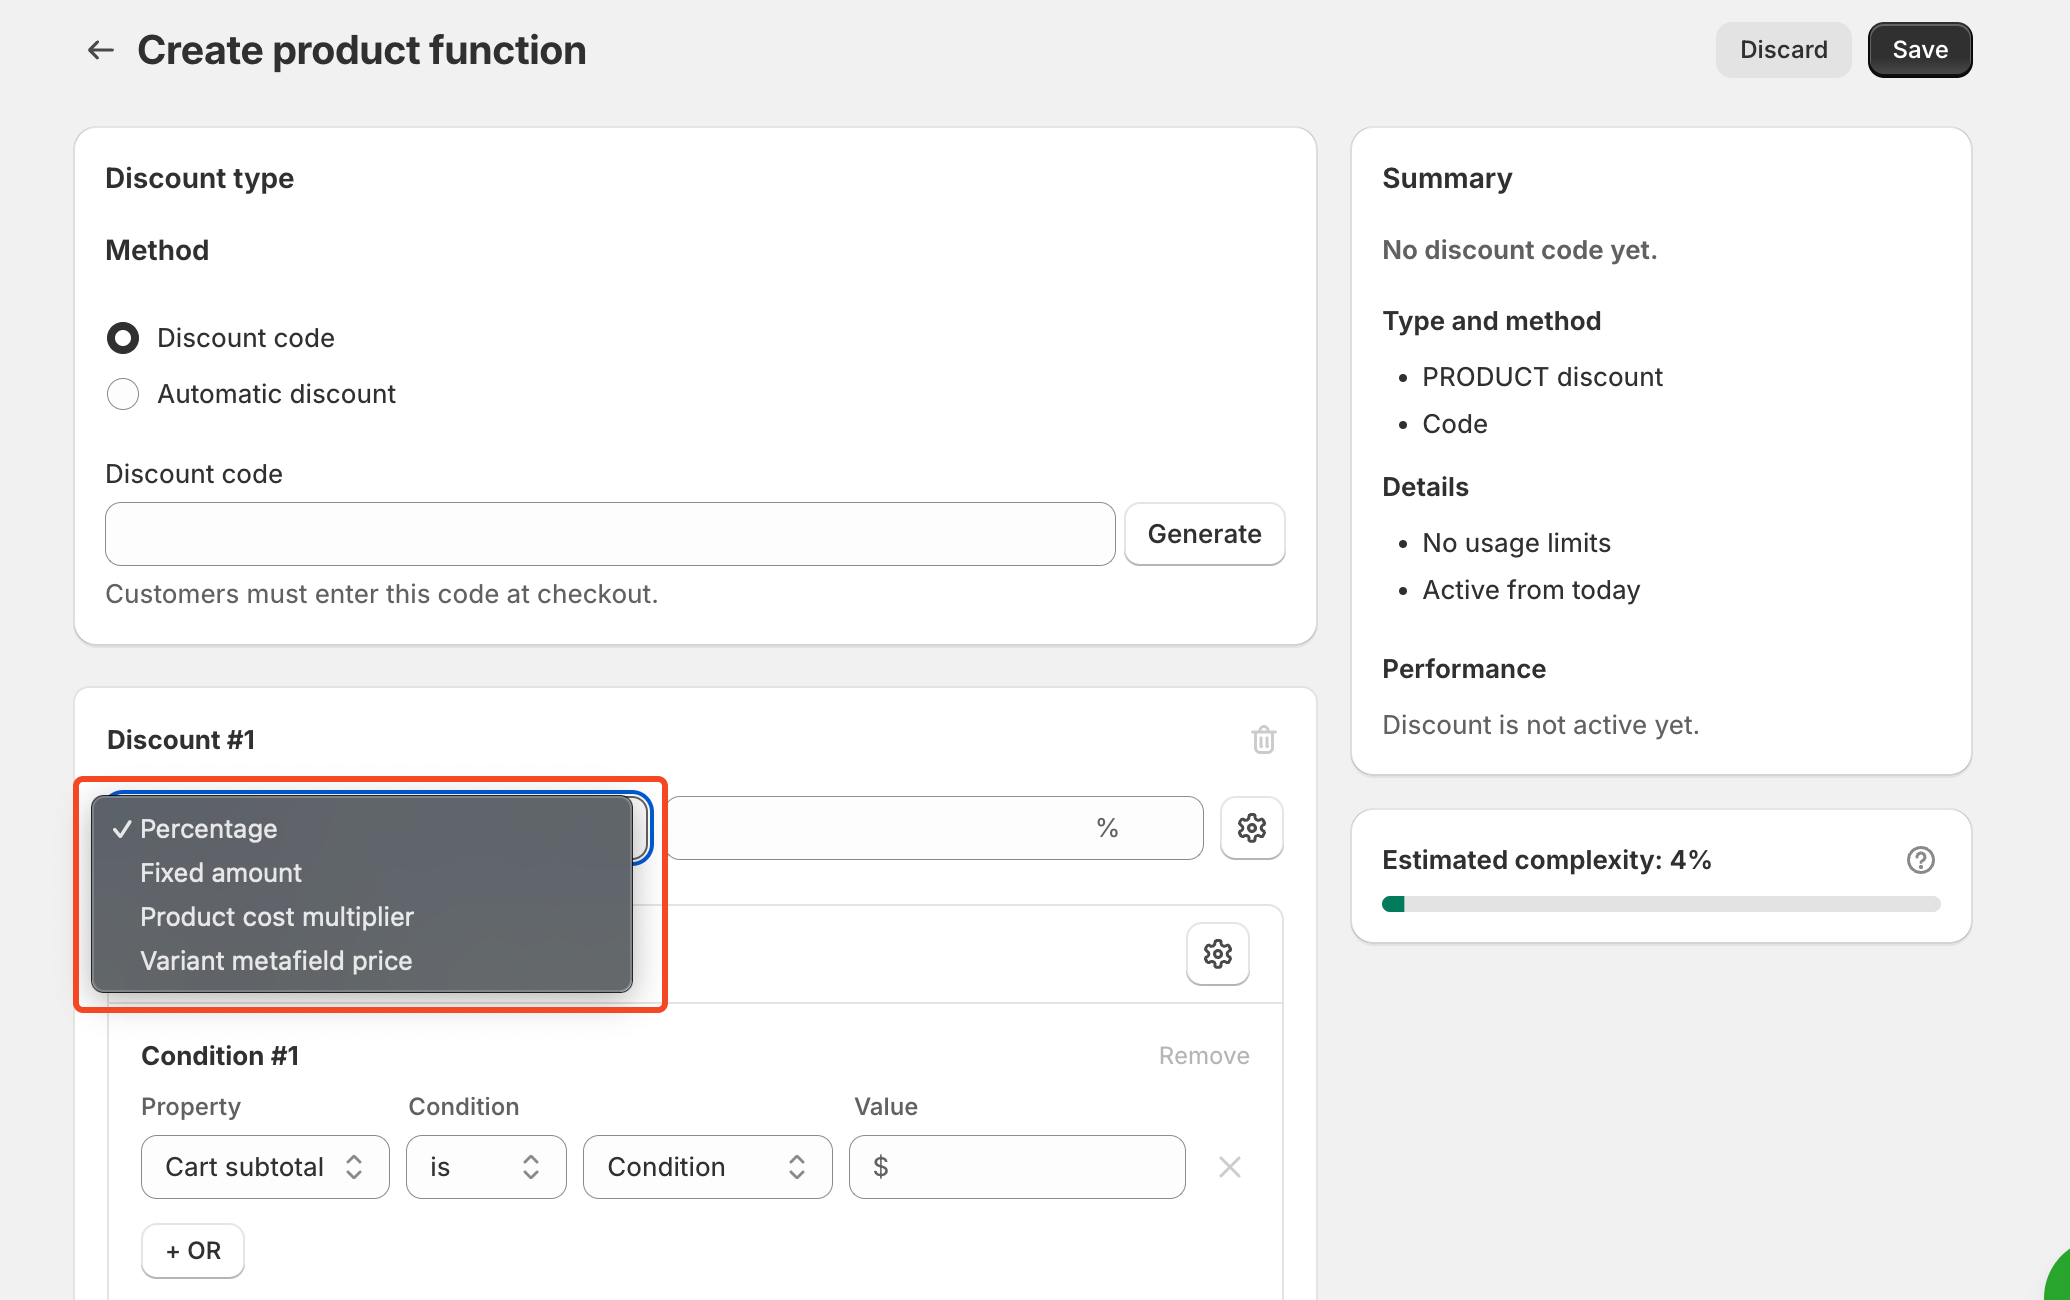Remove condition row with X icon
2070x1300 pixels.
click(x=1229, y=1167)
